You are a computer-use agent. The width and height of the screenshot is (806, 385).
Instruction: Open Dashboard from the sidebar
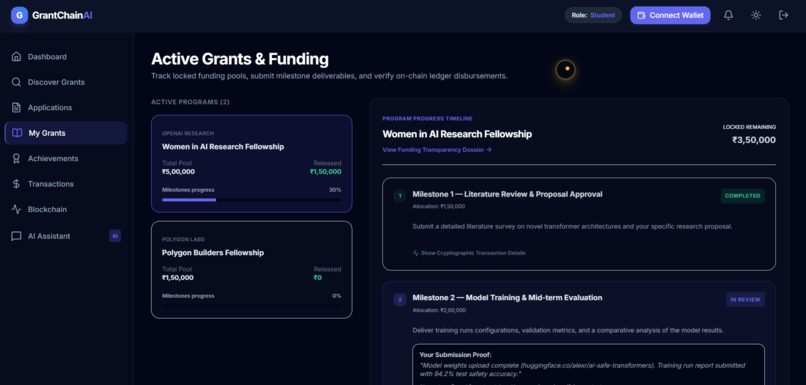(66, 57)
